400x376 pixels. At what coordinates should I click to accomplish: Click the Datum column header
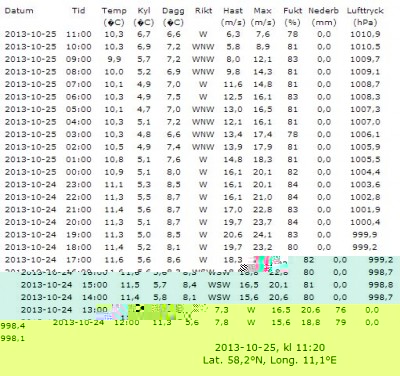tap(19, 11)
